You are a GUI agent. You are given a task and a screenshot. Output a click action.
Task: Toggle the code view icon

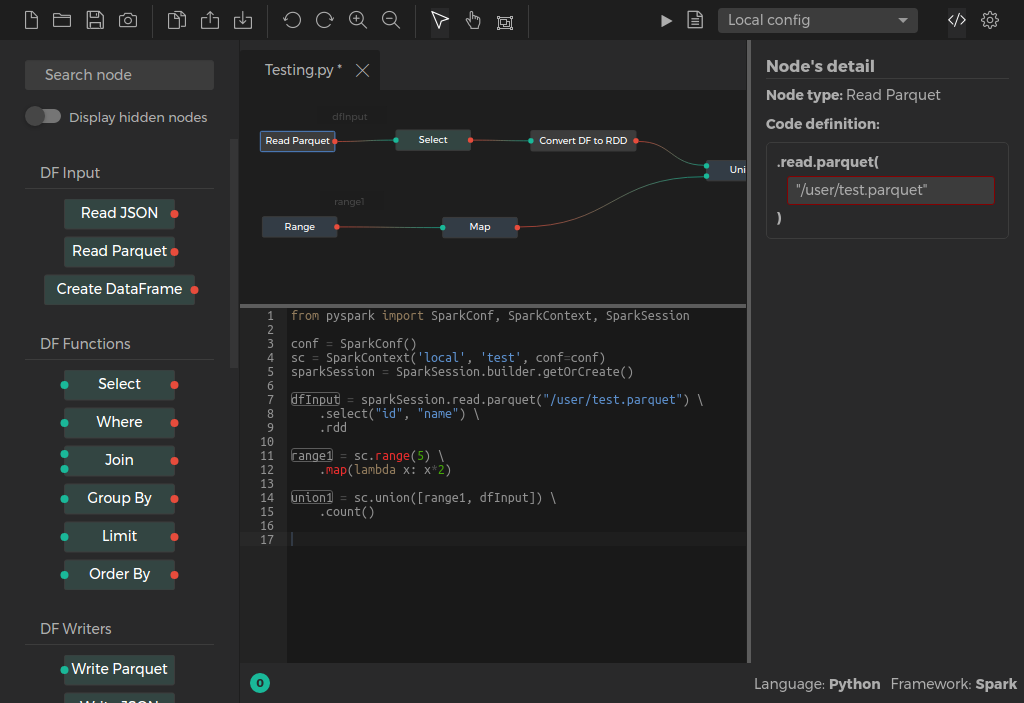point(957,20)
